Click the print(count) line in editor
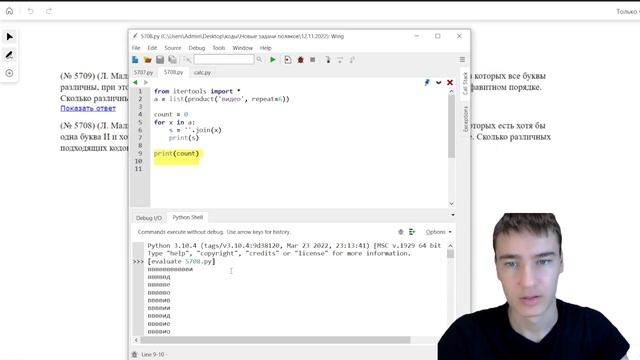Image resolution: width=640 pixels, height=360 pixels. (176, 153)
